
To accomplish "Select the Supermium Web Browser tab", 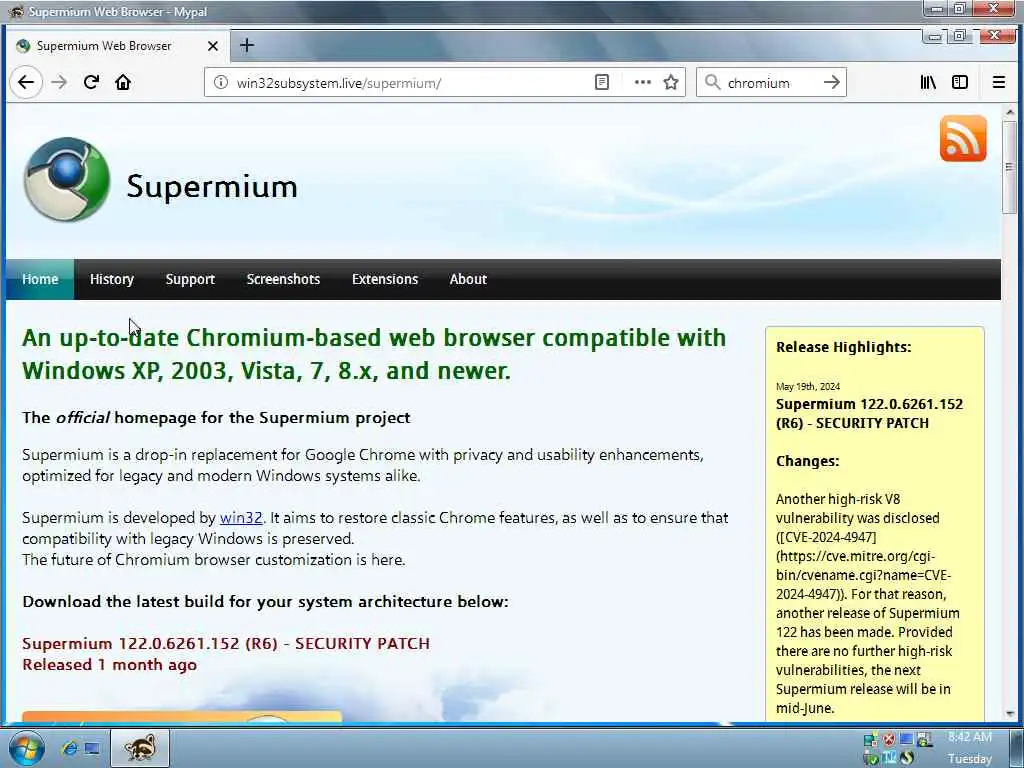I will 118,46.
